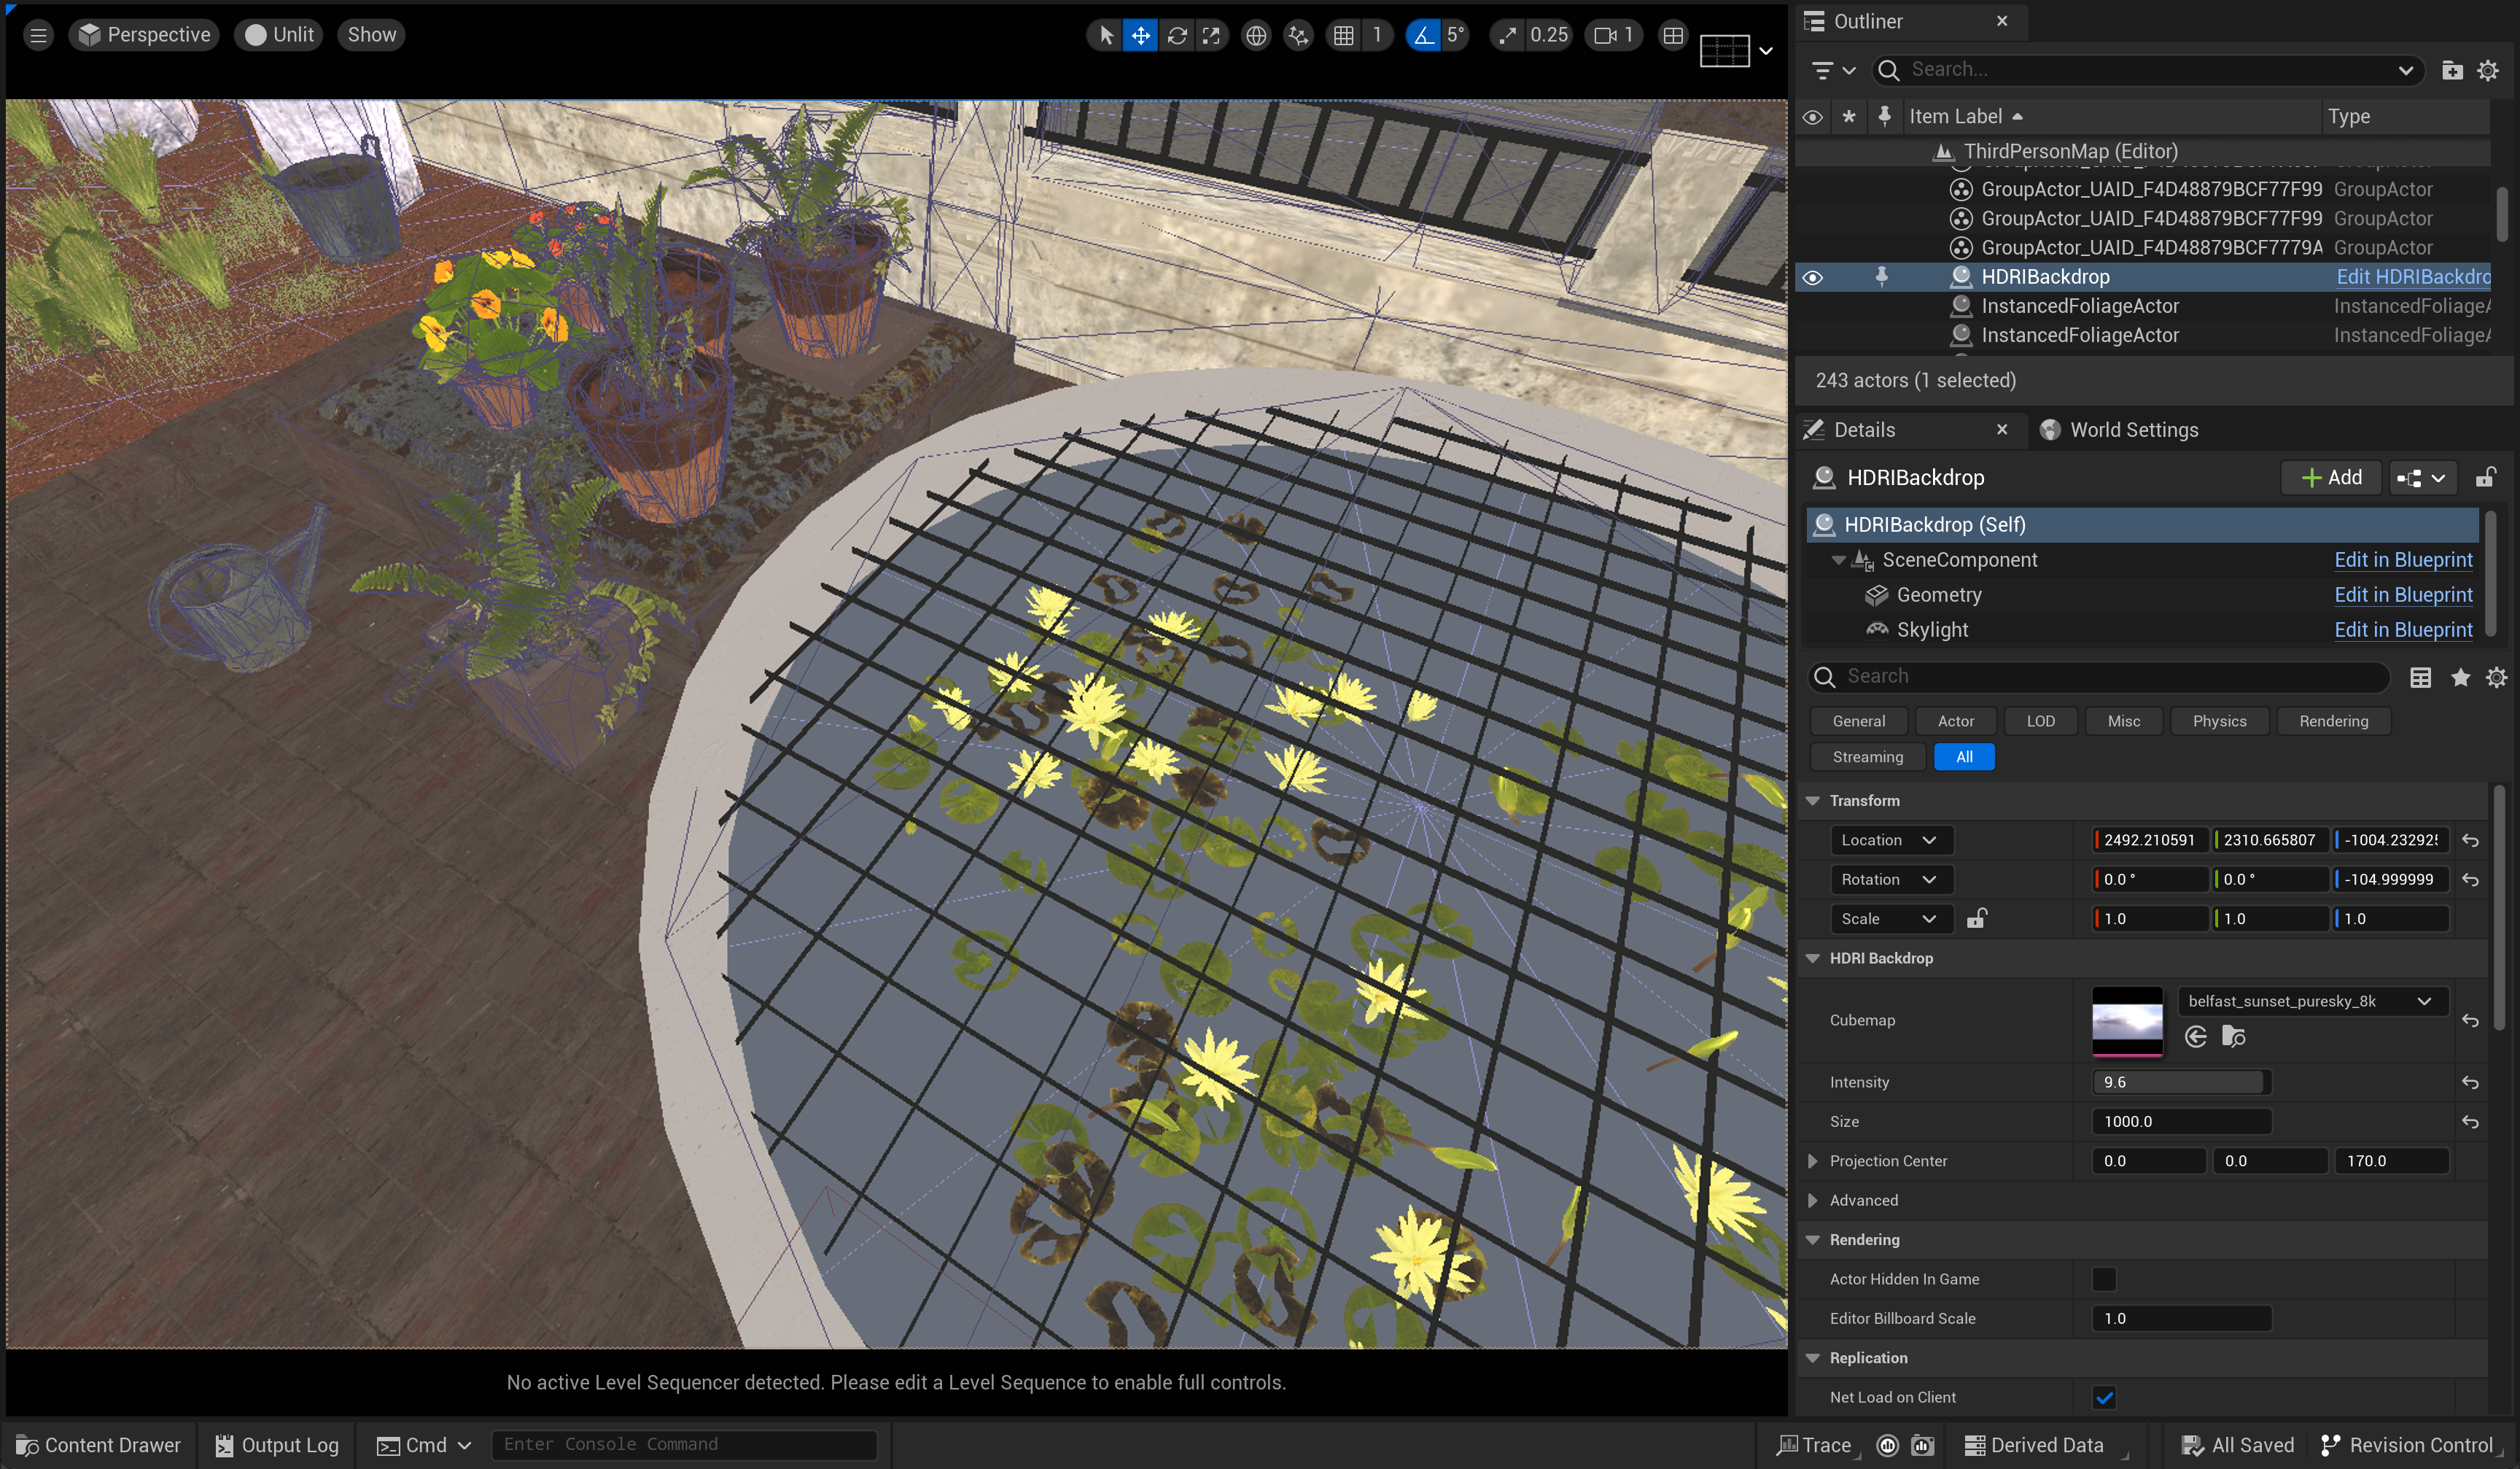Click the Intensity slider value 9.6

point(2180,1083)
